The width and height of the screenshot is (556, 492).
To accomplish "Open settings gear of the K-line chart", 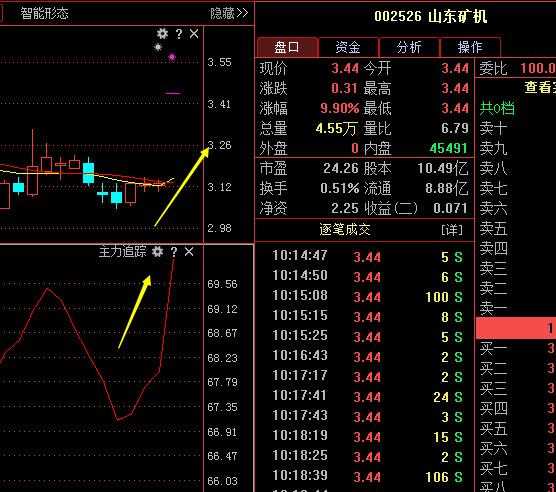I will 162,34.
